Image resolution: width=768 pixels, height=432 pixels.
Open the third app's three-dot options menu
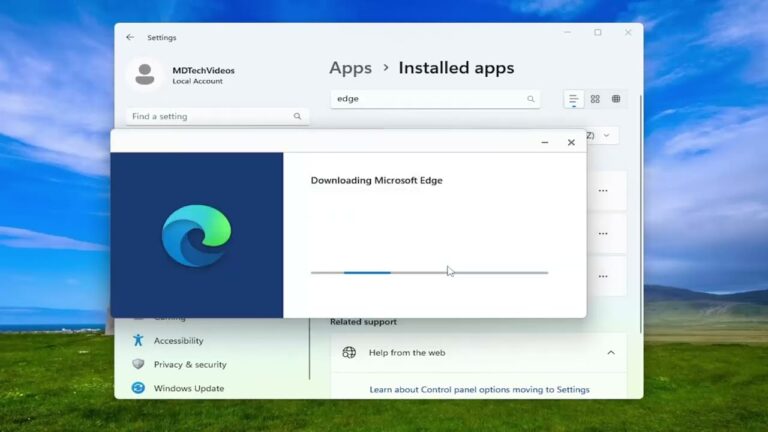tap(603, 274)
